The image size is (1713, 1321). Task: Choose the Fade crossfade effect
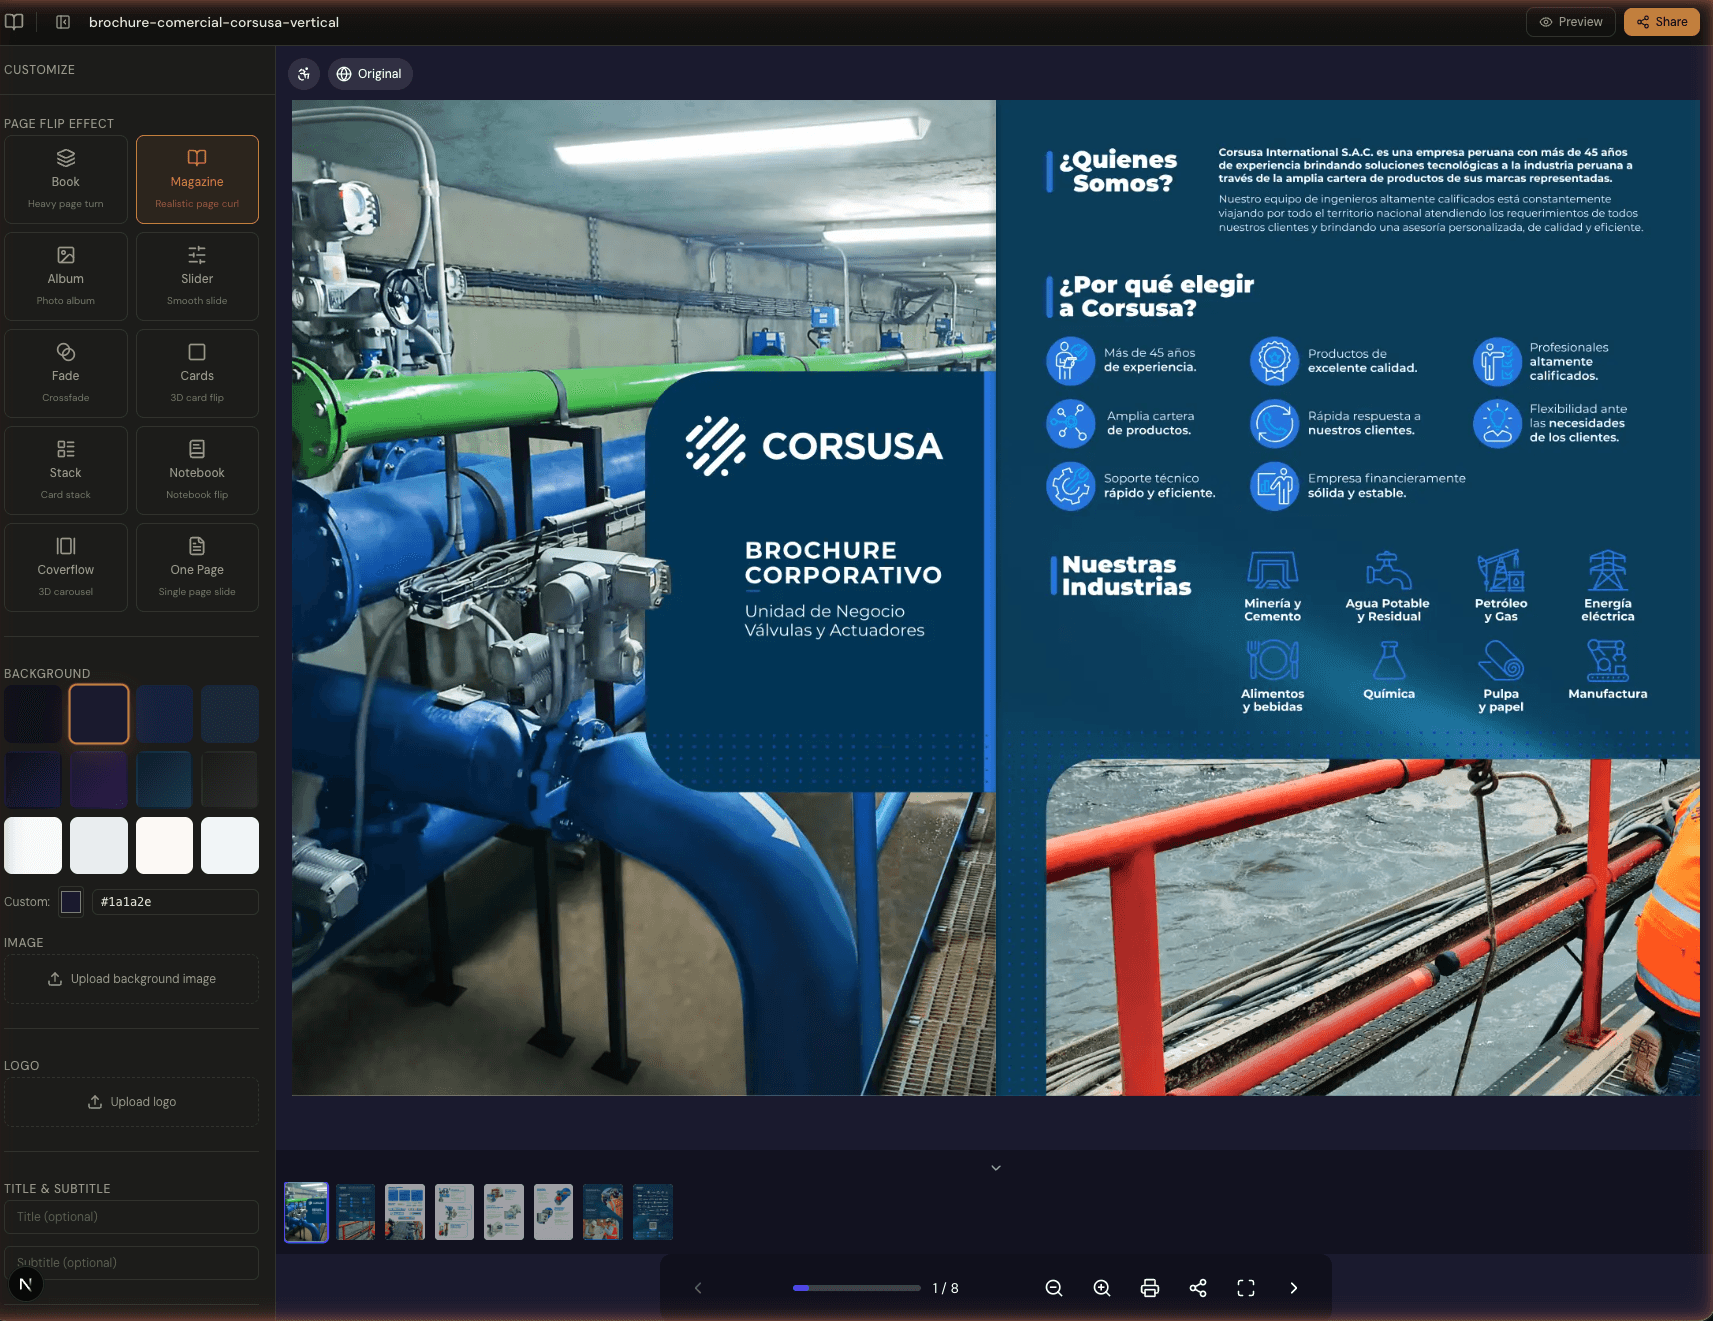point(65,372)
